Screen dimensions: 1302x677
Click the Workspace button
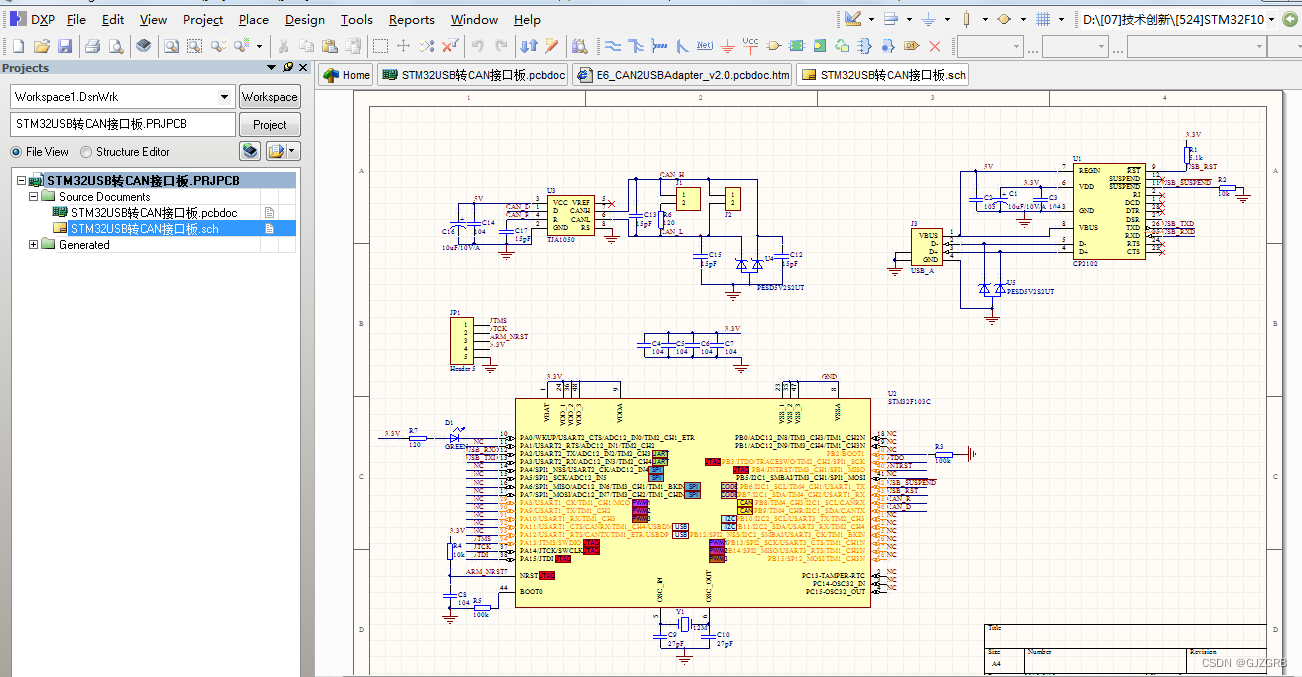tap(269, 96)
